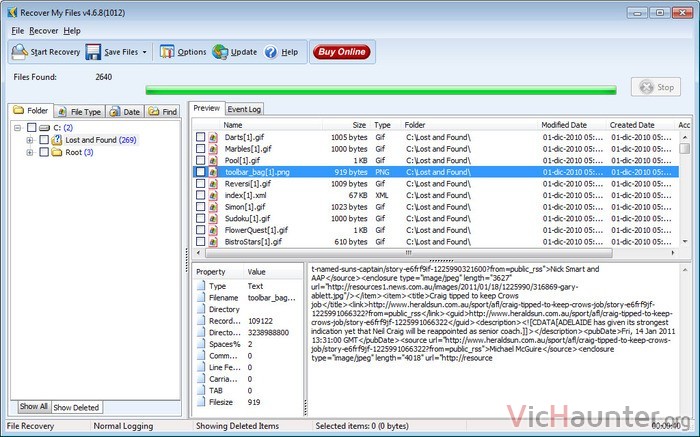The image size is (700, 437).
Task: Click the Start Recovery toolbar icon
Action: (19, 52)
